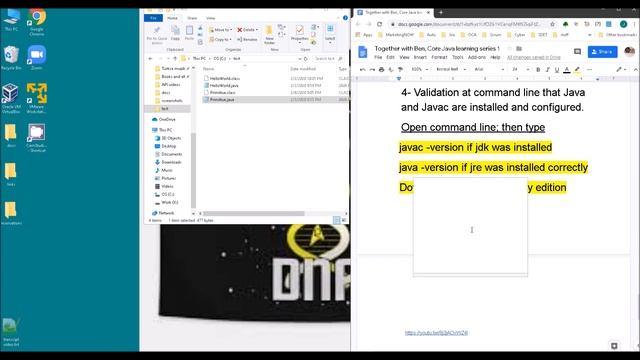Open Move to dropdown in Explorer
This screenshot has width=640, height=360.
pos(220,30)
